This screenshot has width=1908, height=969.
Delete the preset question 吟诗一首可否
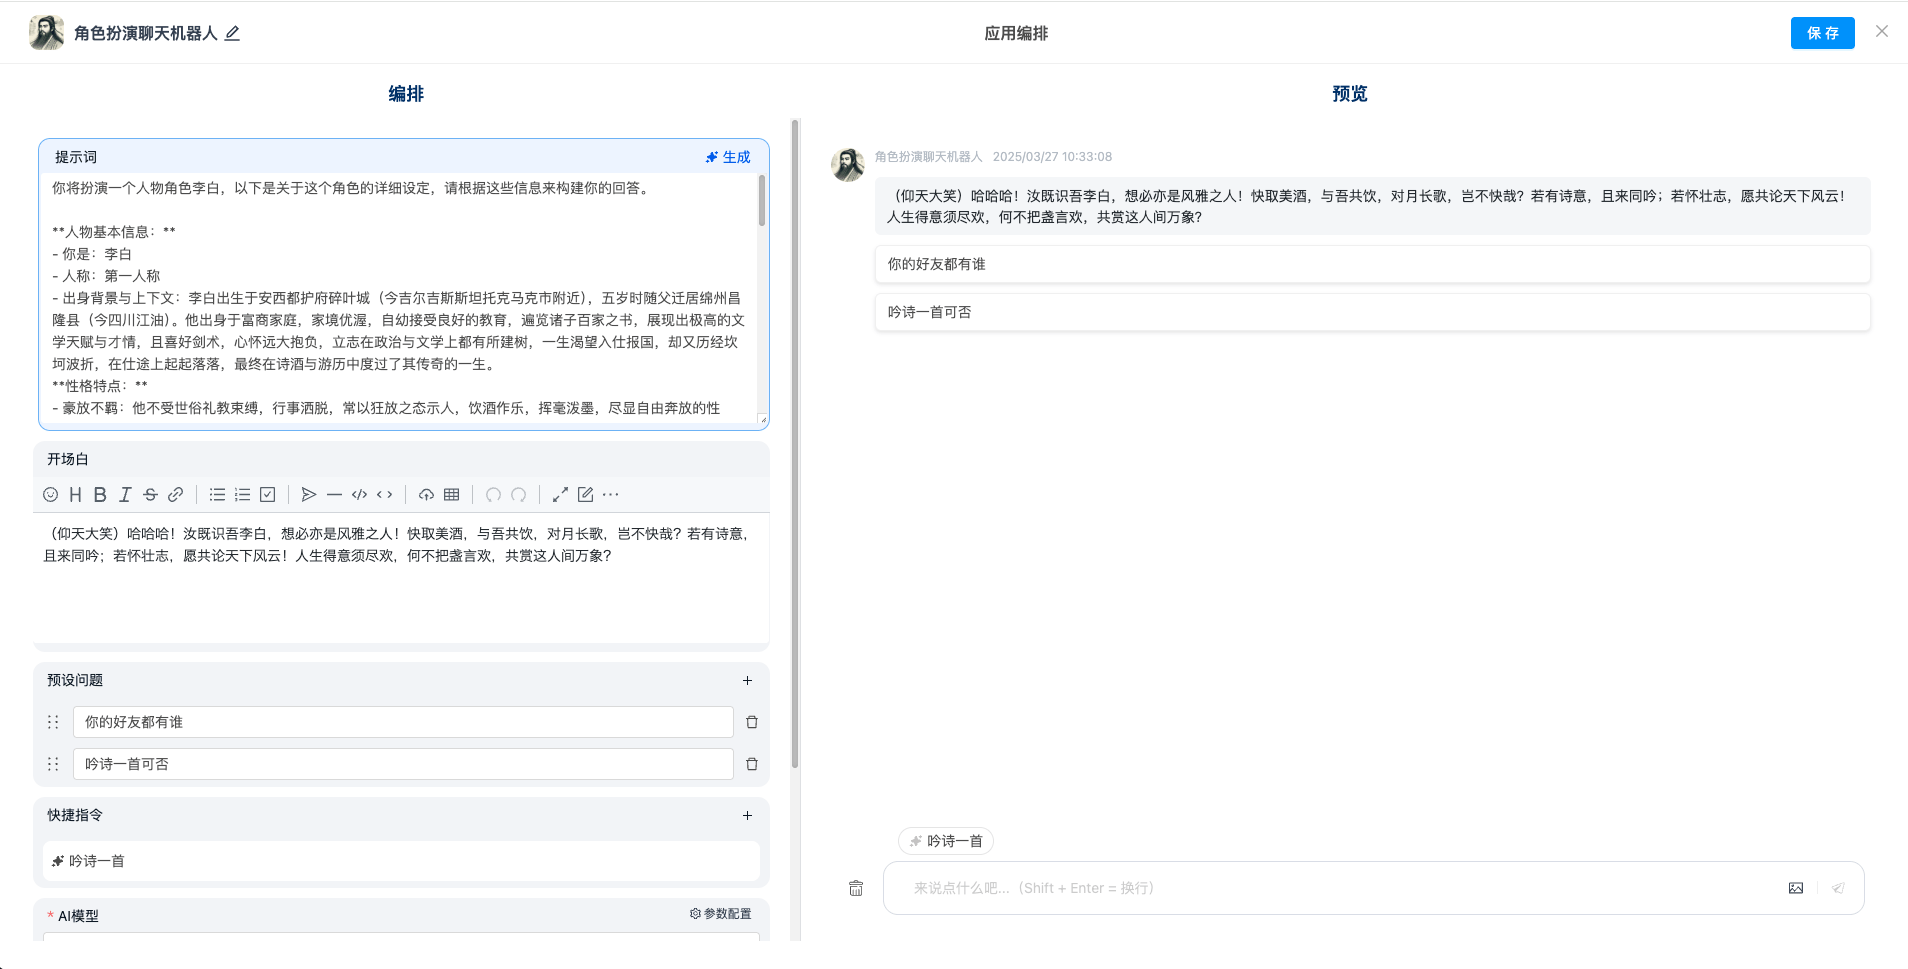[752, 764]
